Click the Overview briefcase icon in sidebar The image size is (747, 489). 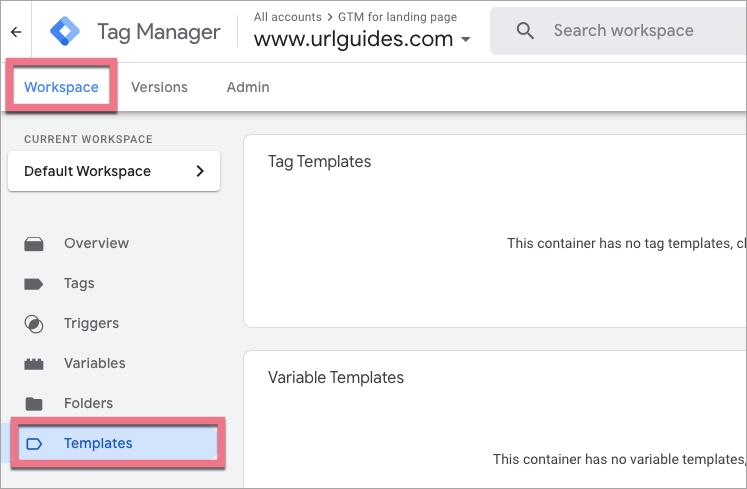point(34,244)
